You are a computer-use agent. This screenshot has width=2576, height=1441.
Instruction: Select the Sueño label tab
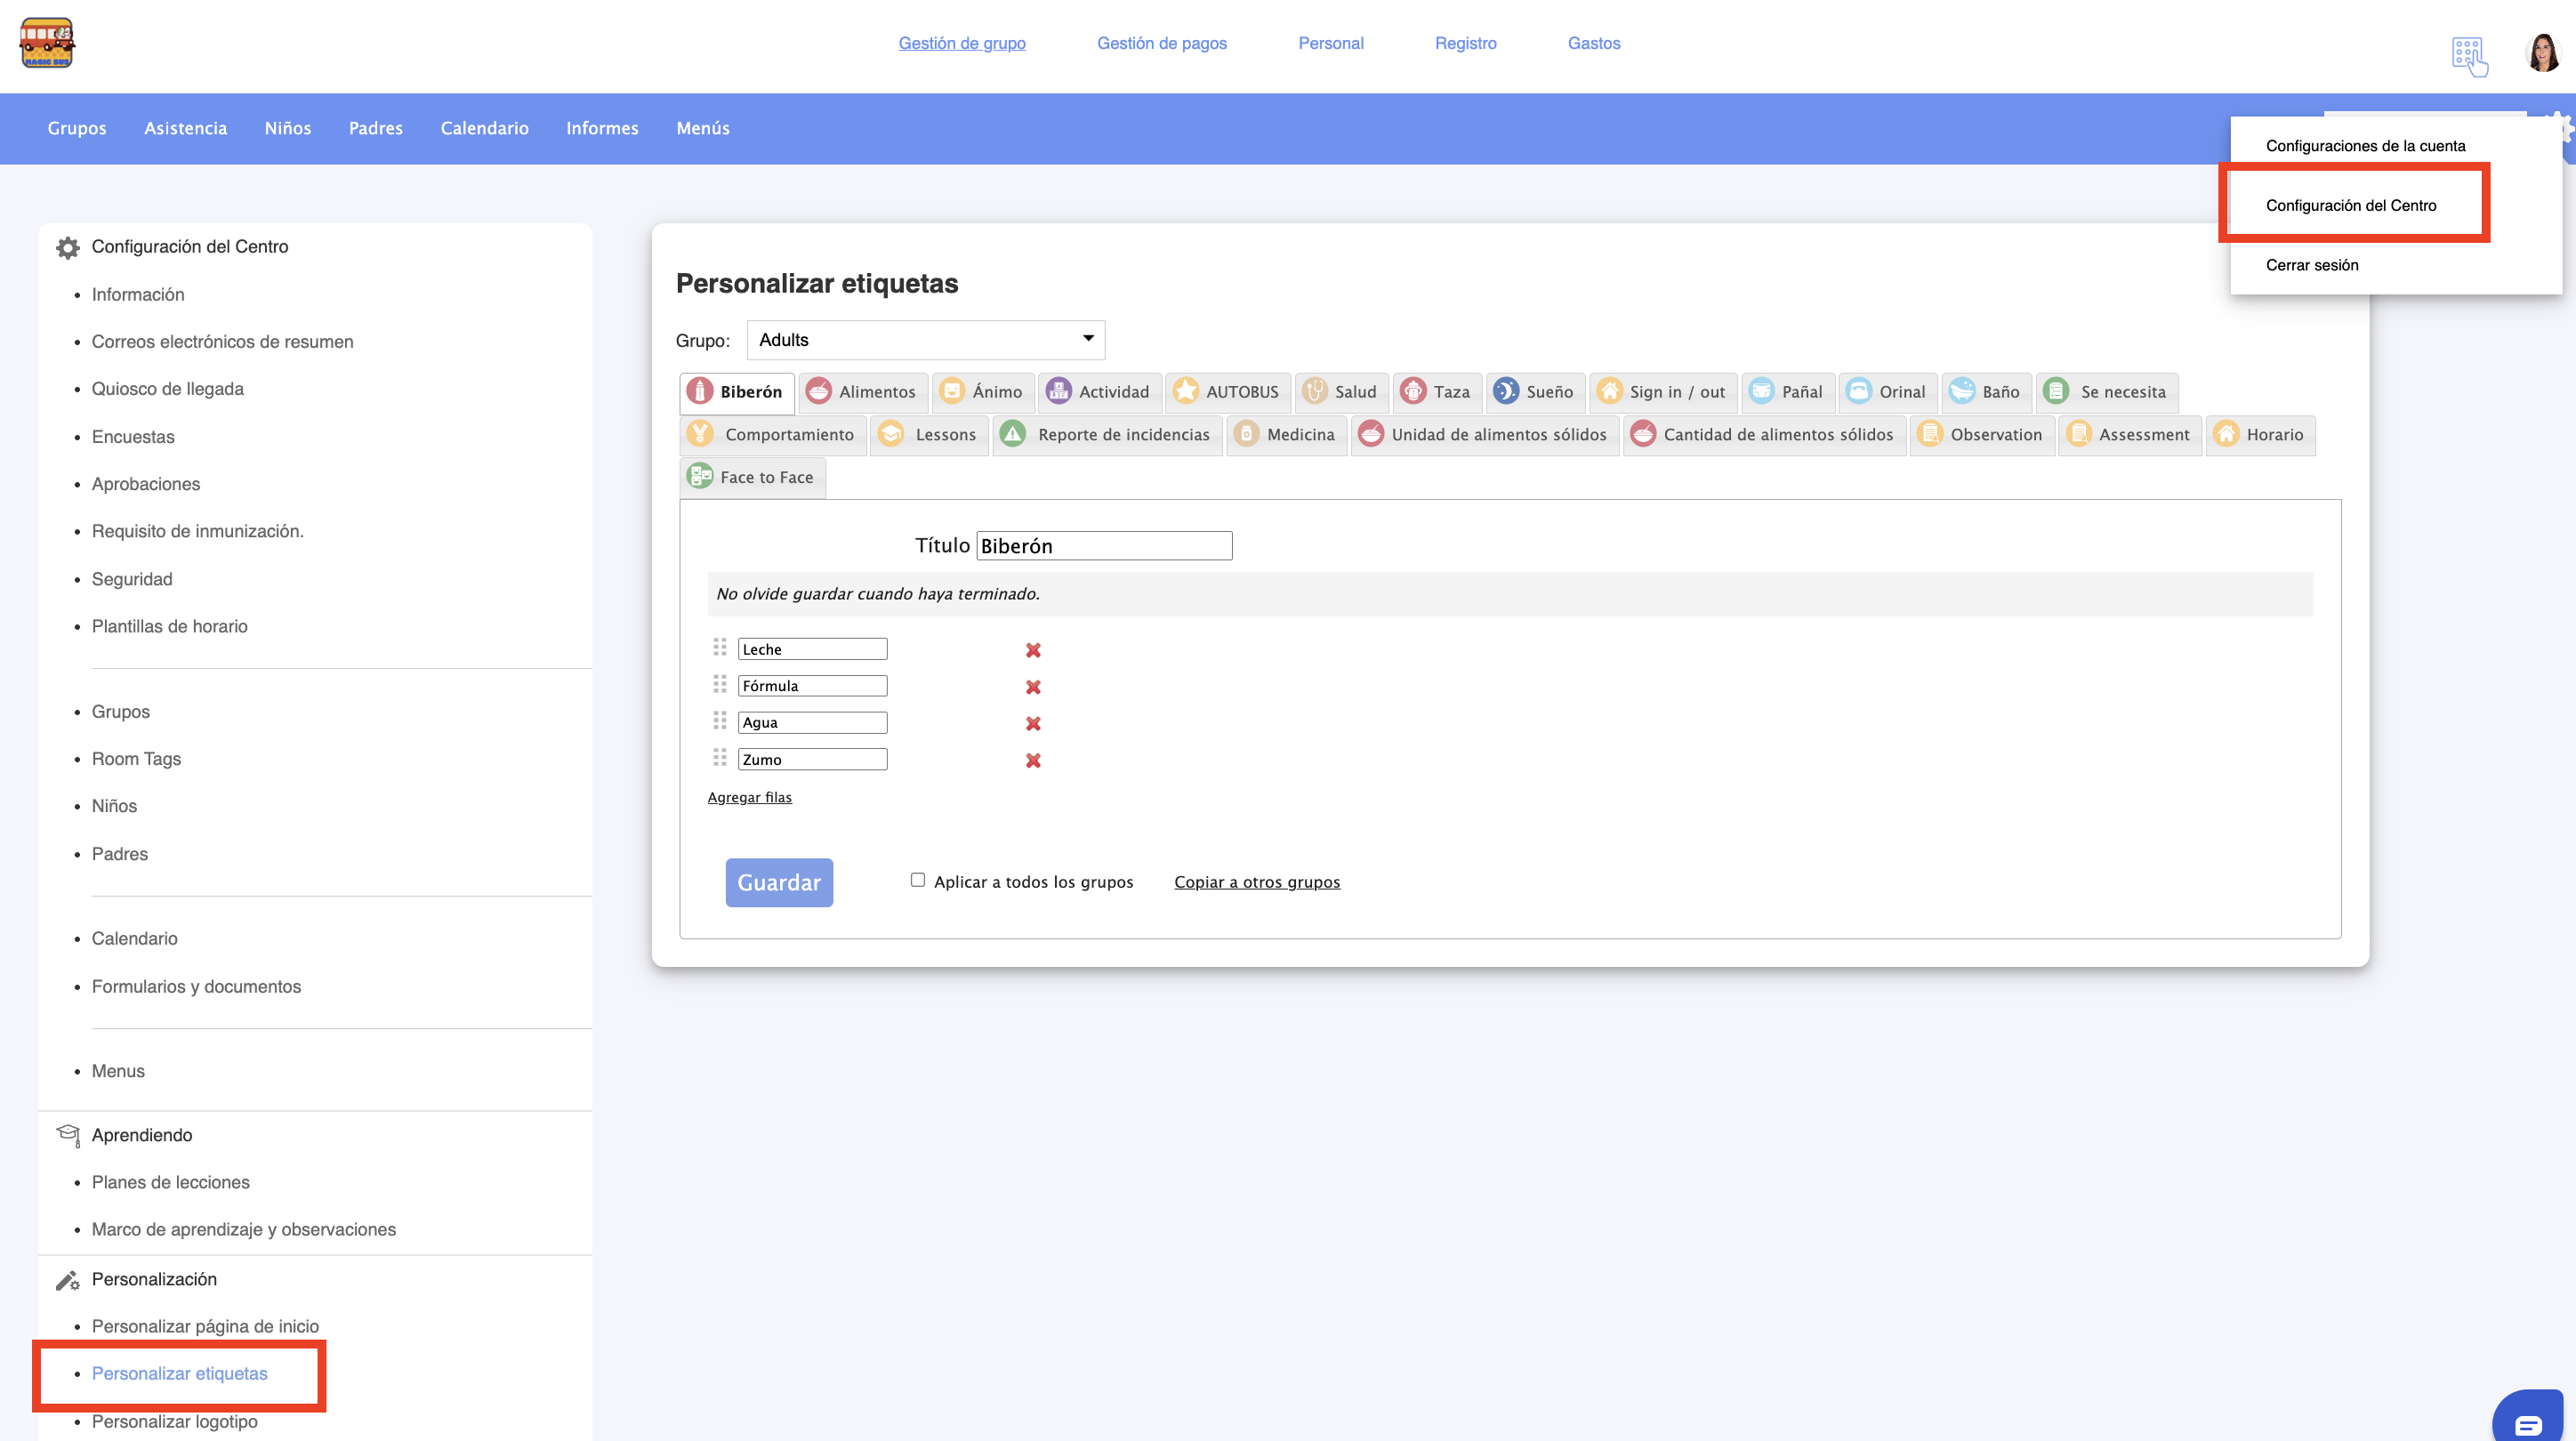pos(1534,392)
